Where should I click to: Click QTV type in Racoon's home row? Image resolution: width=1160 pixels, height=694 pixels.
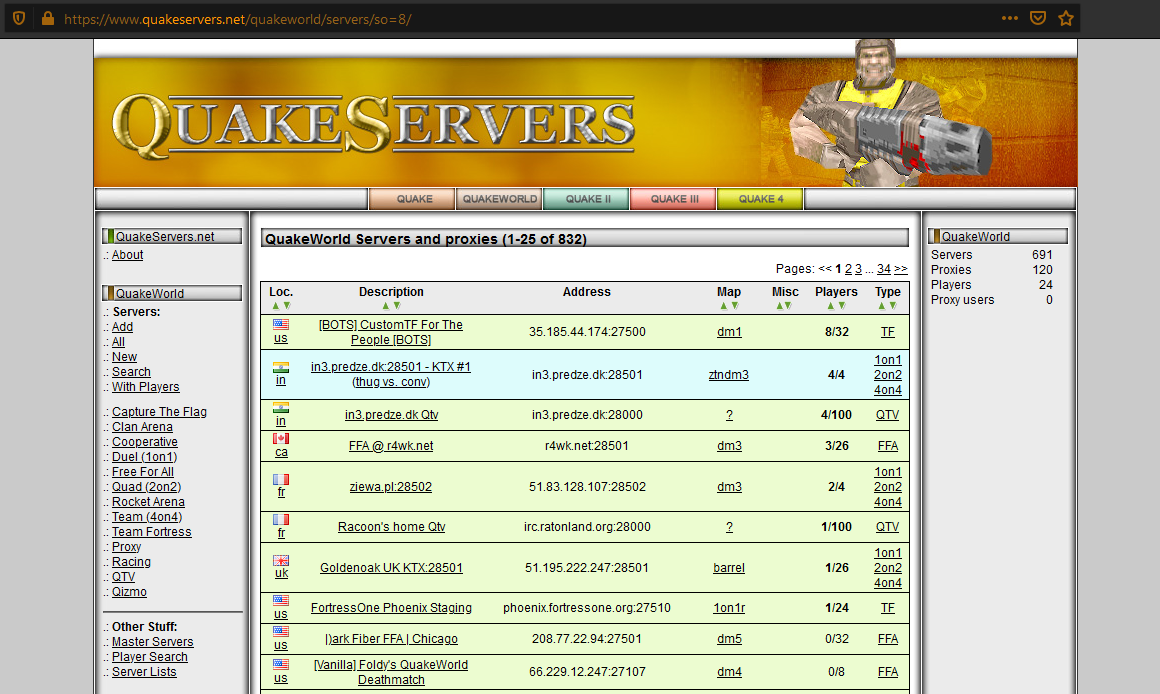888,527
